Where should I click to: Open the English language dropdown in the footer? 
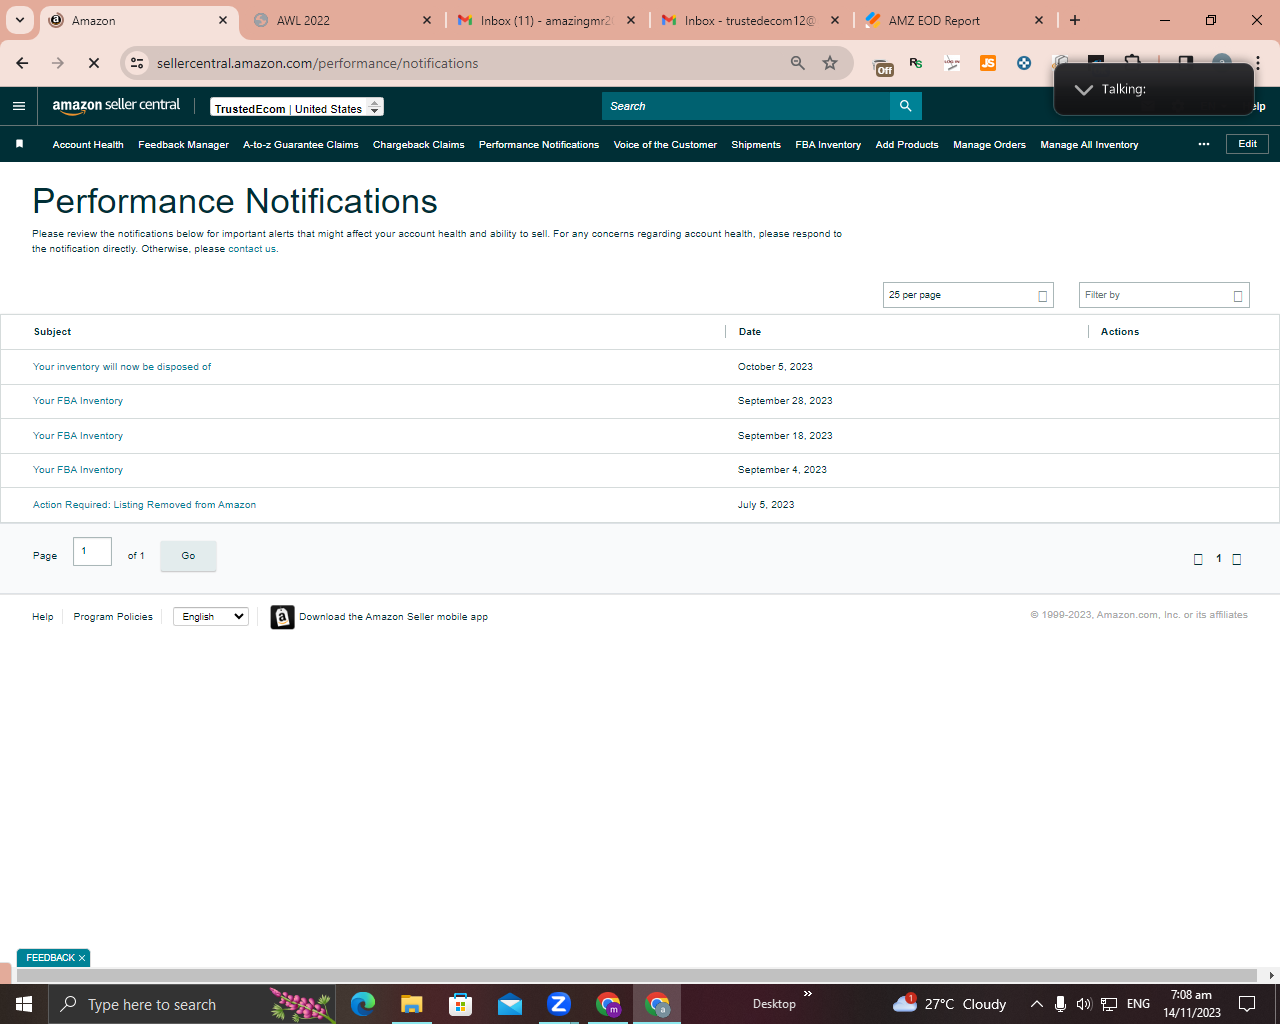click(211, 616)
